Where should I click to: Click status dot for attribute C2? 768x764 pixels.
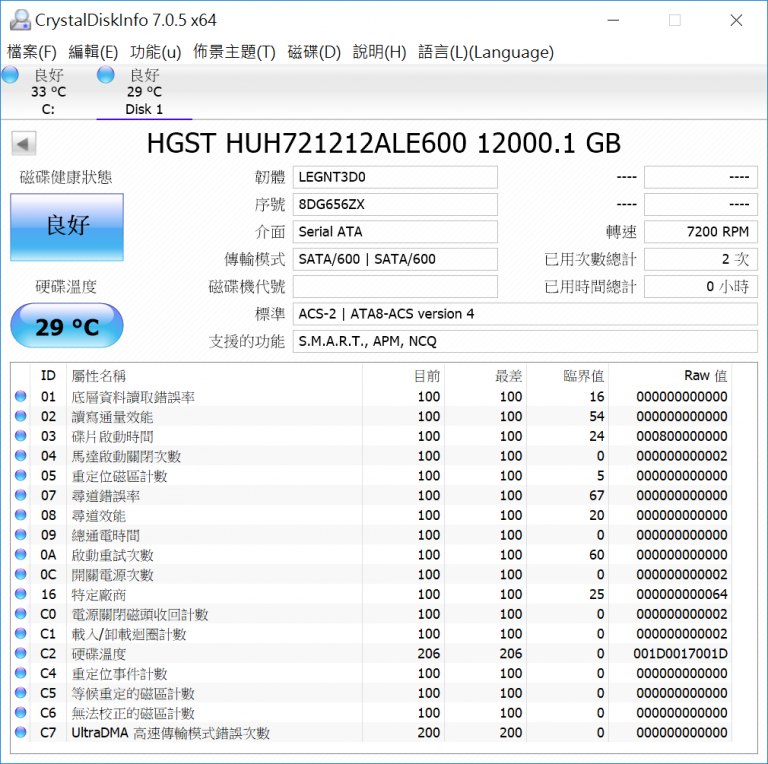click(21, 653)
